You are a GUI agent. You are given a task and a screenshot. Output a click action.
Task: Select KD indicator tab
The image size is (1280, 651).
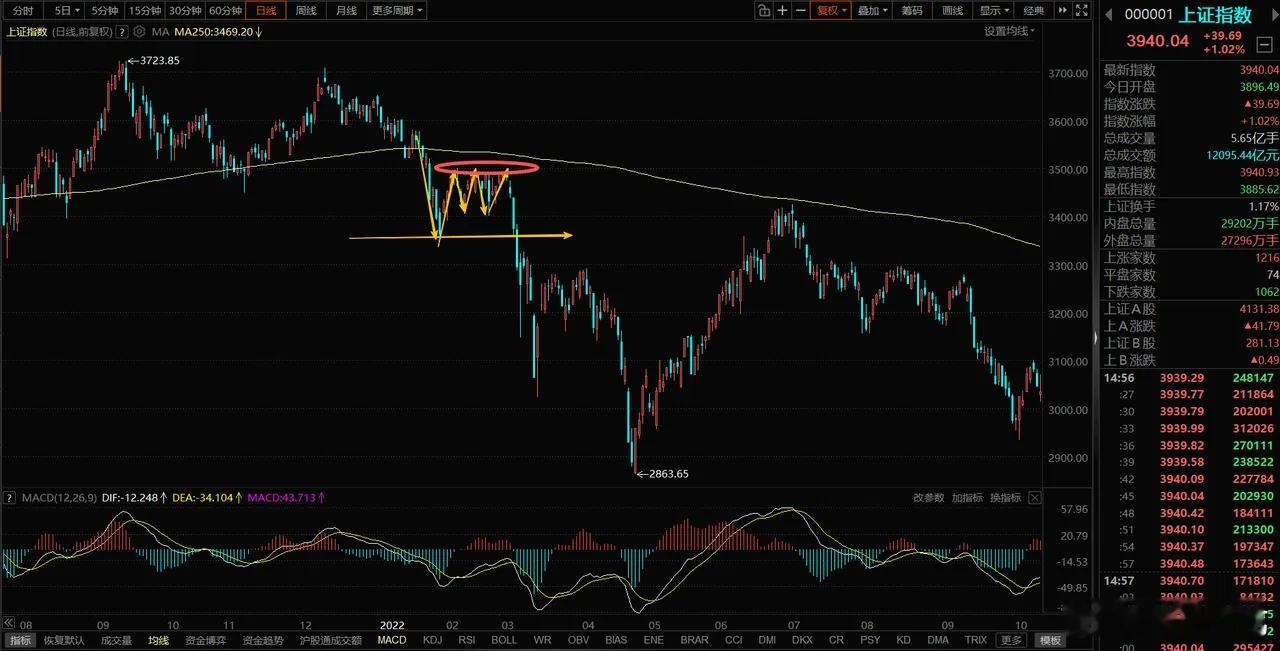click(x=903, y=640)
